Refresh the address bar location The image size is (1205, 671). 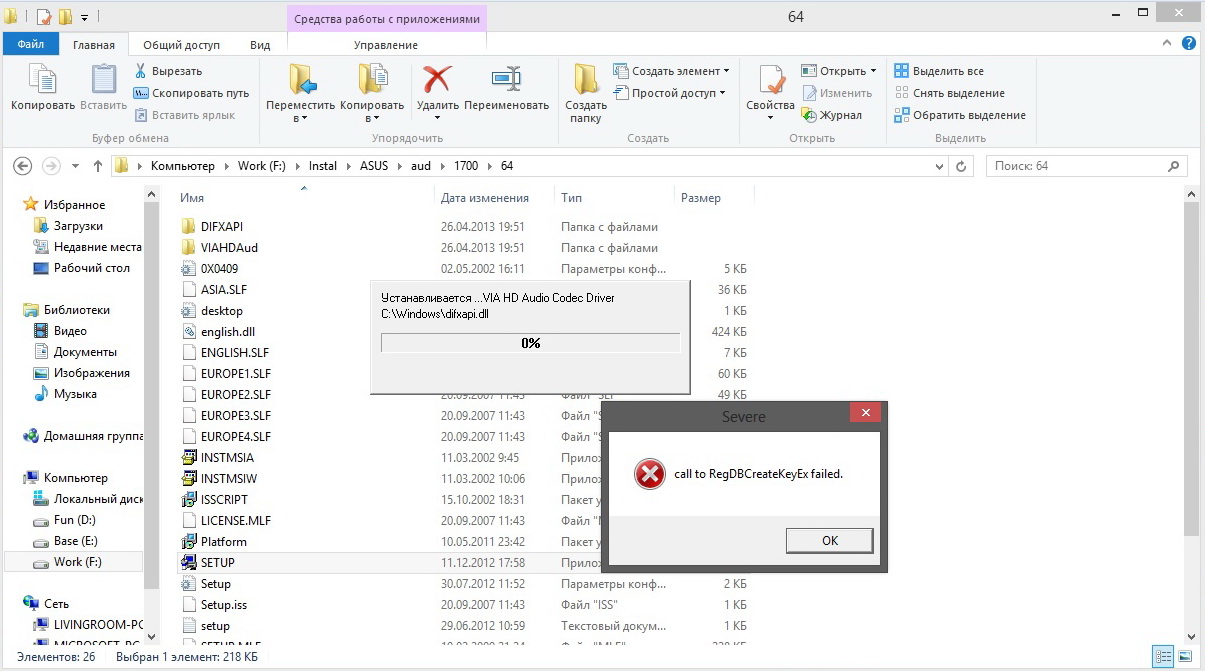pyautogui.click(x=961, y=166)
